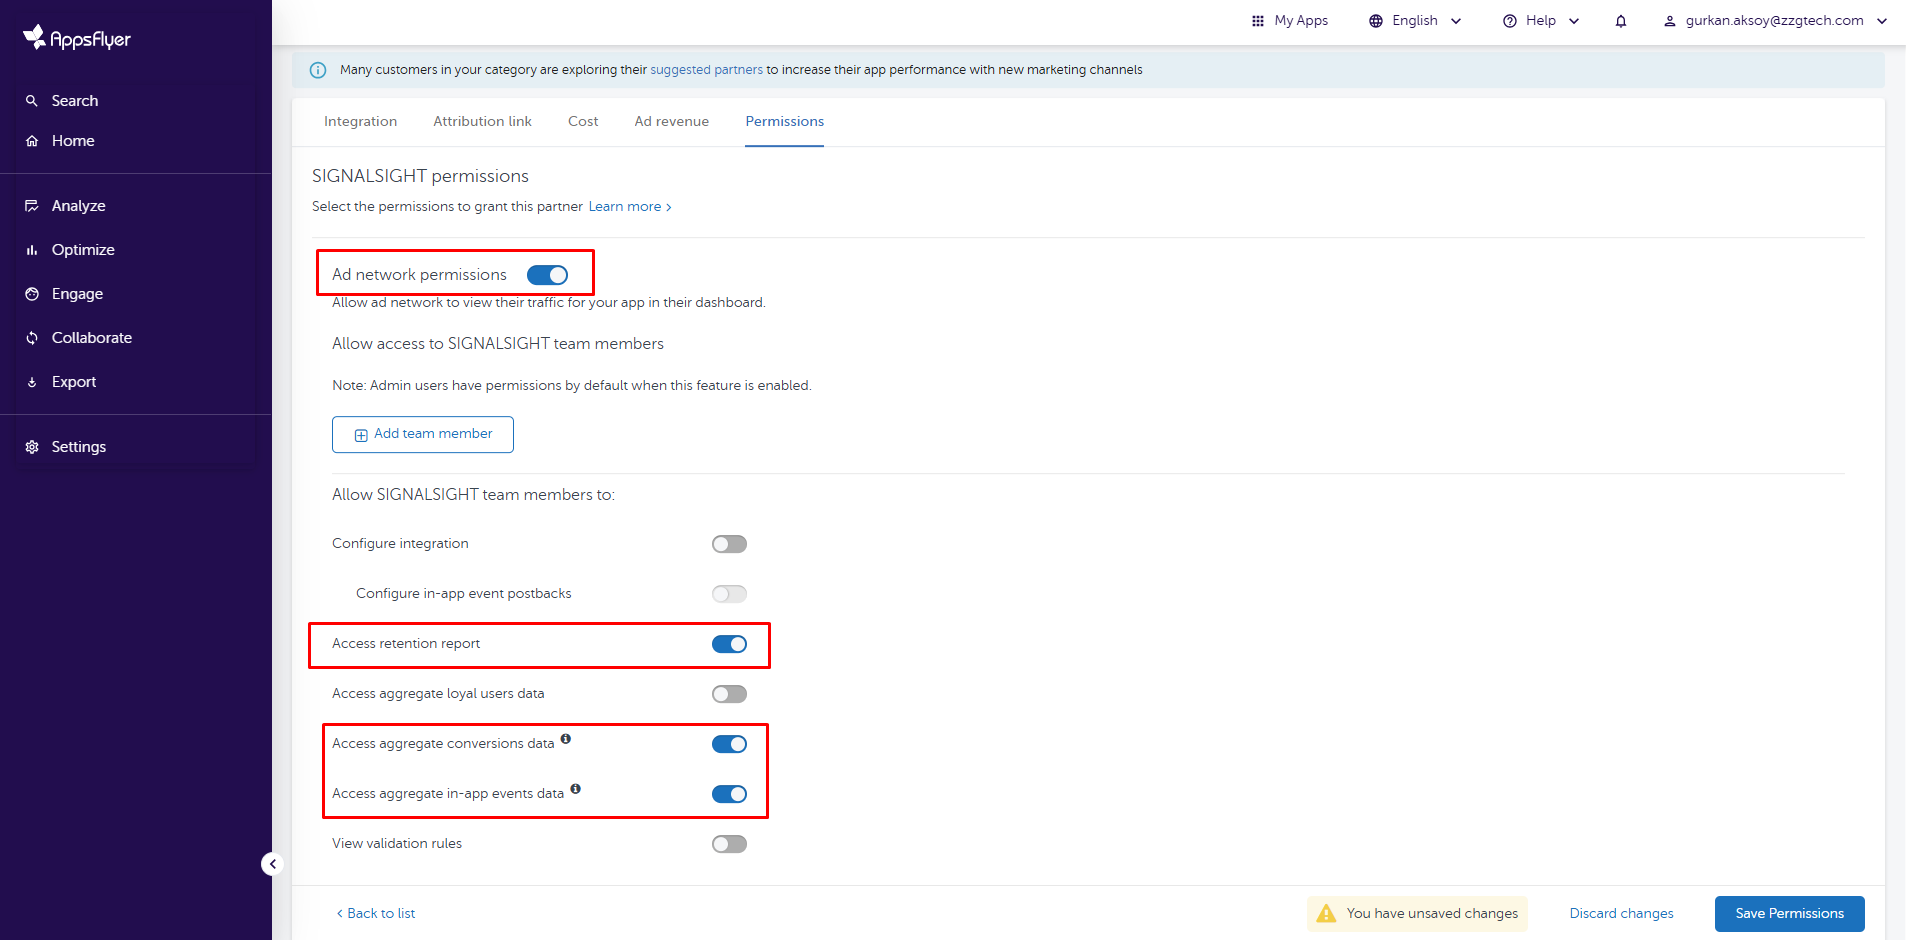Click Add team member button
The image size is (1906, 940).
[423, 435]
